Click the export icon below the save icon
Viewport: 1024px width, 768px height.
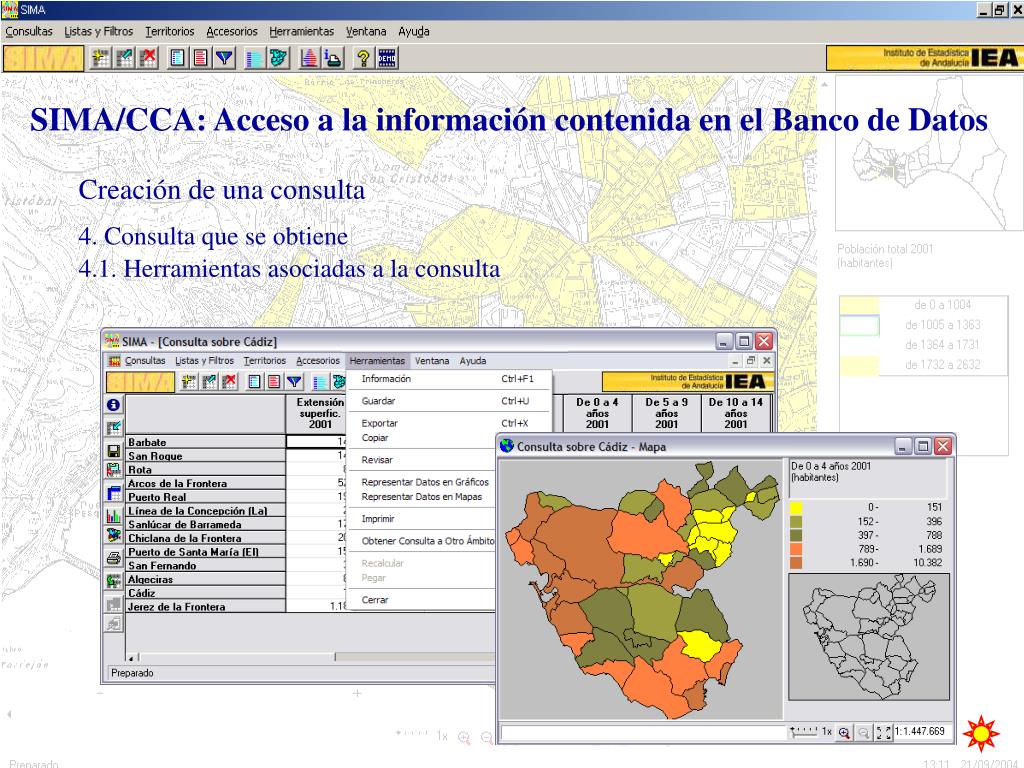coord(114,470)
